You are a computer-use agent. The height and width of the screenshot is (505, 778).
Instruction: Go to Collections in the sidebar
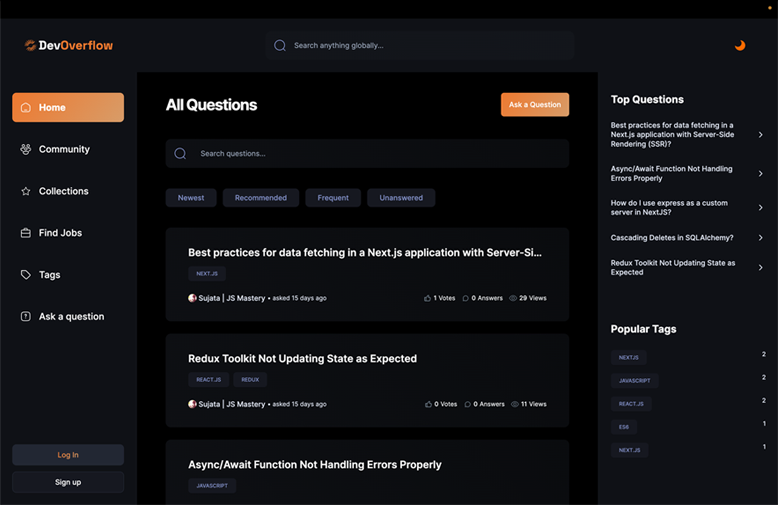tap(64, 191)
